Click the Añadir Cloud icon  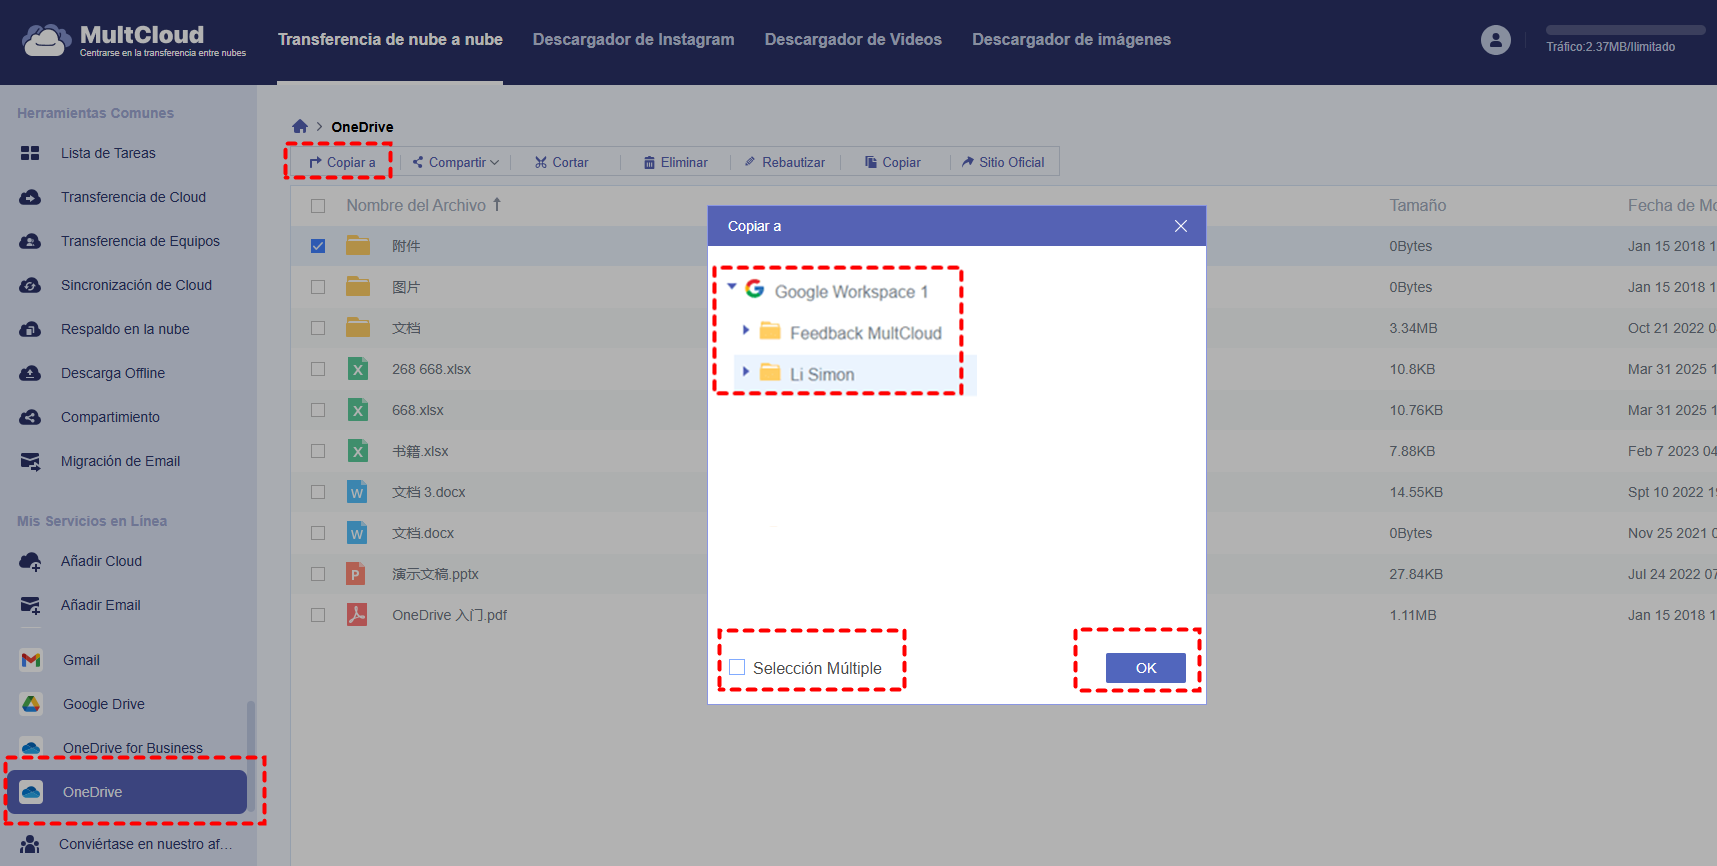[30, 561]
